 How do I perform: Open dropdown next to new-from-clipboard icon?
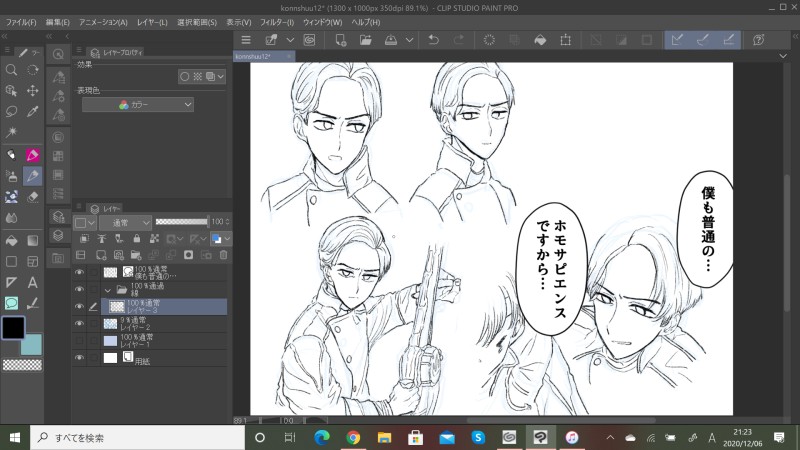point(290,40)
